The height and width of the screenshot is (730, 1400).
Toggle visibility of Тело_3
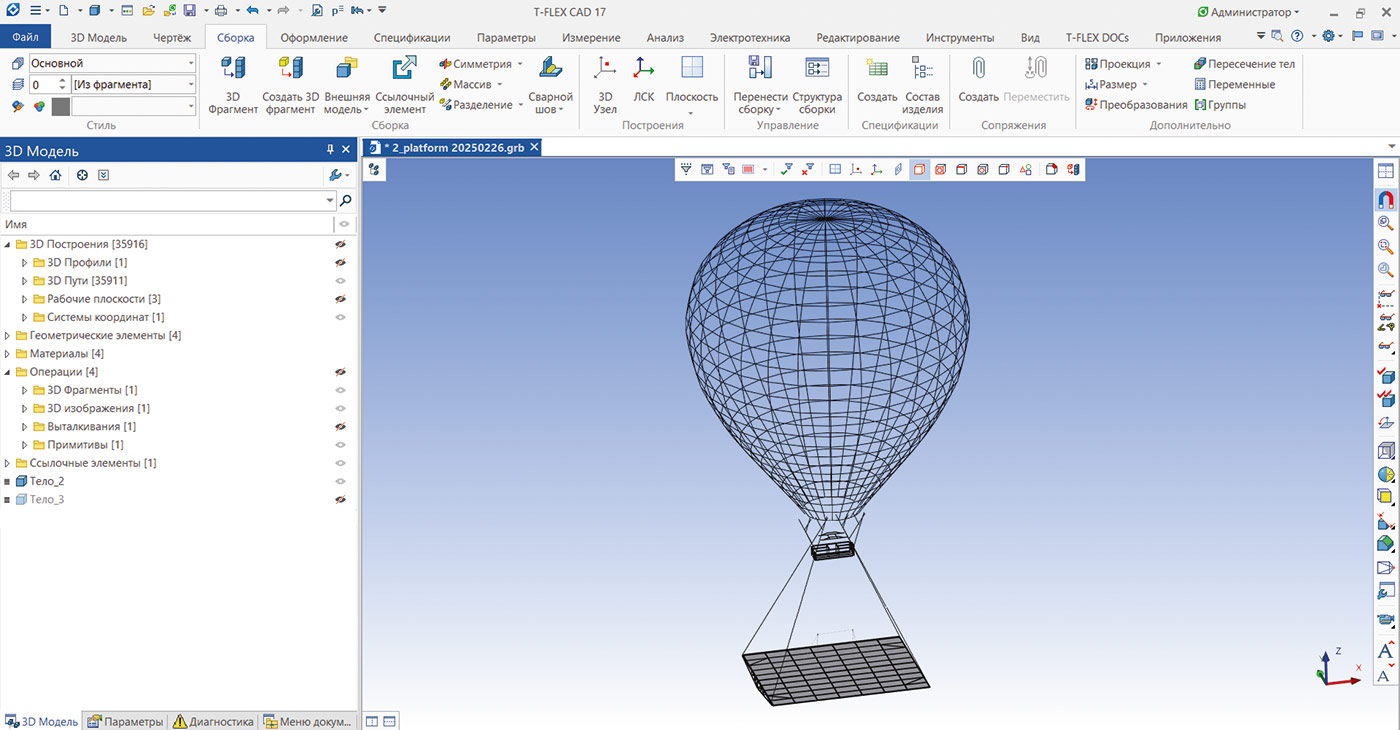(x=340, y=499)
